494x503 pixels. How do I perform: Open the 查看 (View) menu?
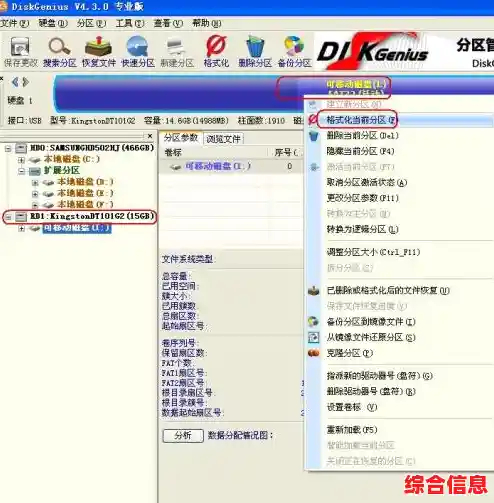point(168,23)
